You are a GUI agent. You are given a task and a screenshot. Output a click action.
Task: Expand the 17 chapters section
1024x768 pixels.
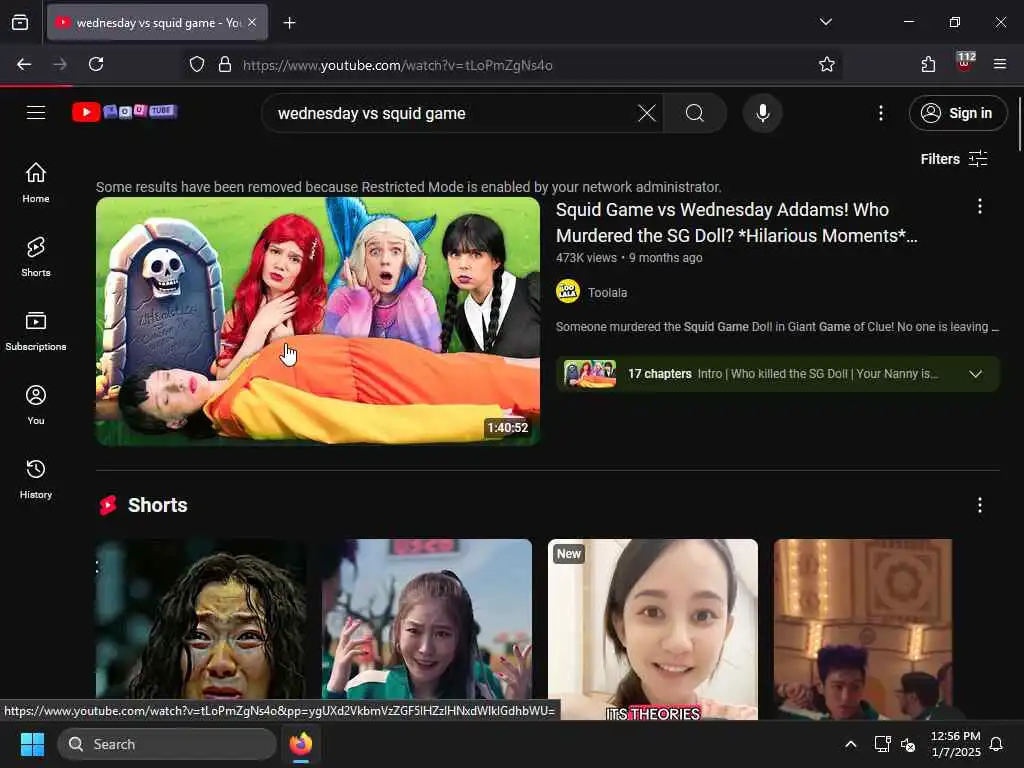(778, 374)
